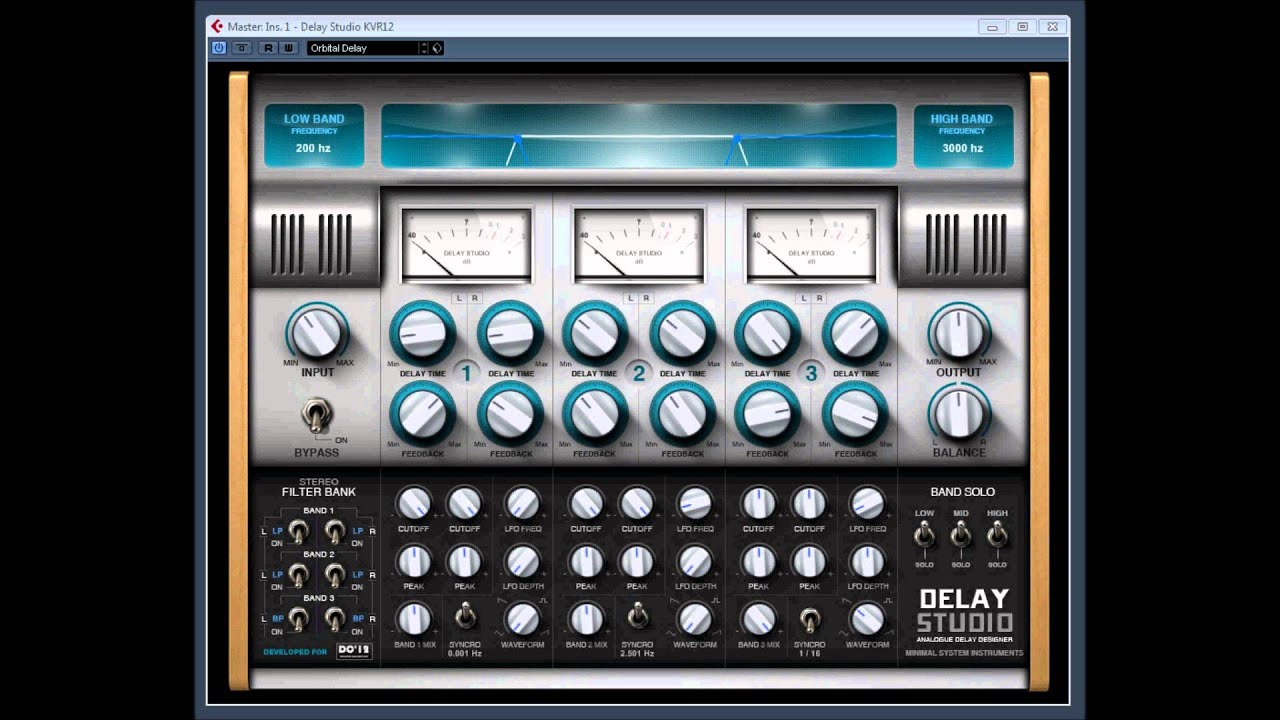Image resolution: width=1280 pixels, height=720 pixels.
Task: Click the W write automation button
Action: (x=289, y=48)
